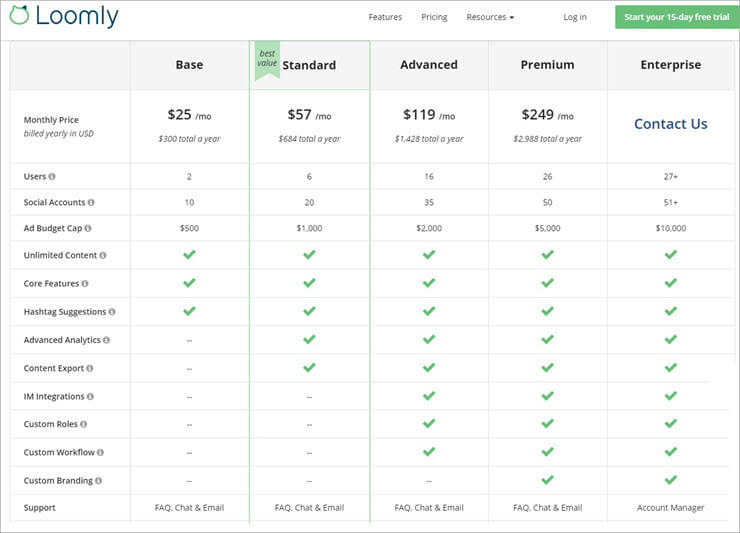Click the Enterprise plan Custom Workflow checkmark
This screenshot has height=533, width=740.
(x=671, y=452)
